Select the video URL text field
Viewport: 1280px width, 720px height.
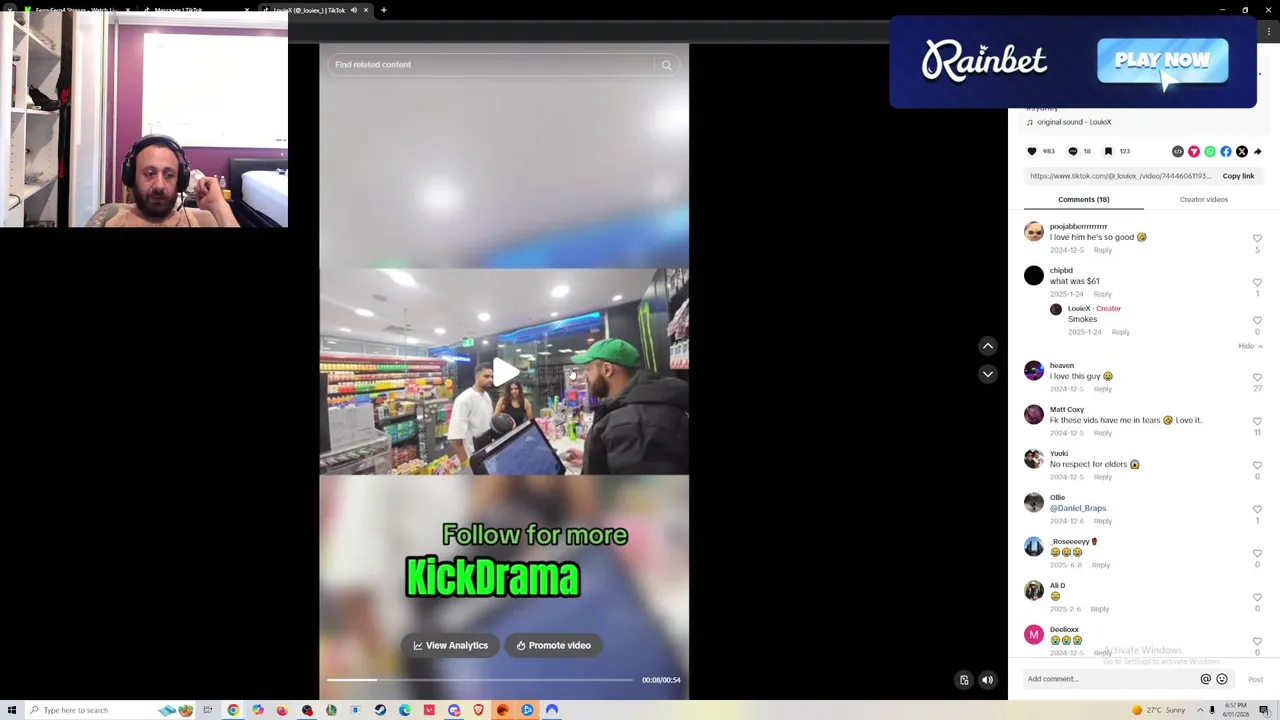[x=1120, y=176]
